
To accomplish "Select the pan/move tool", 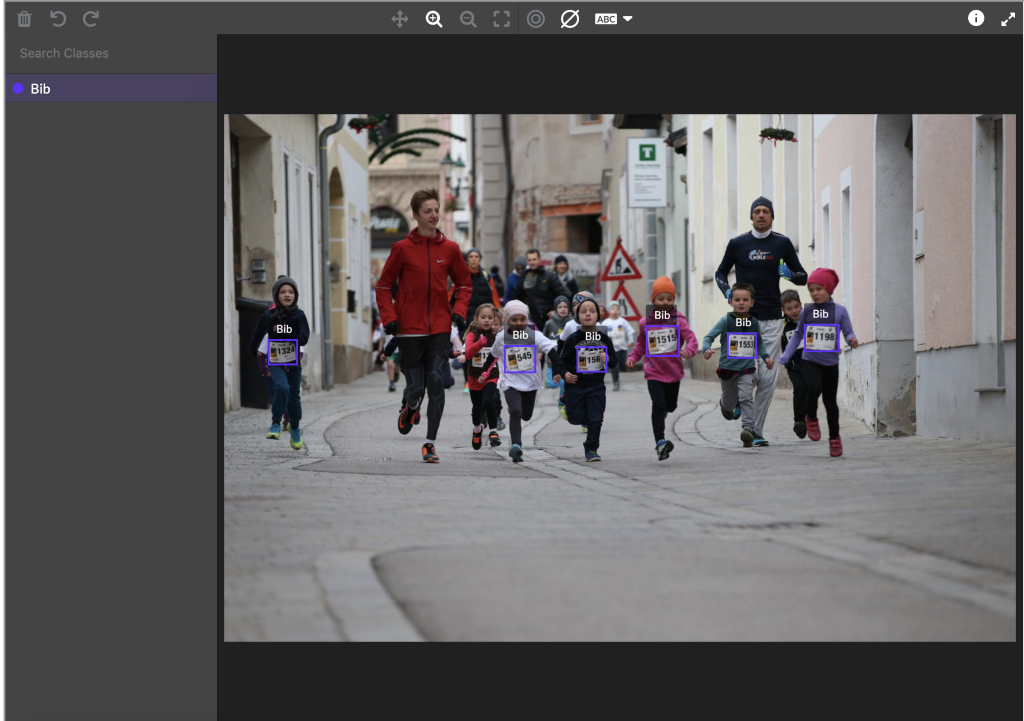I will pyautogui.click(x=399, y=19).
